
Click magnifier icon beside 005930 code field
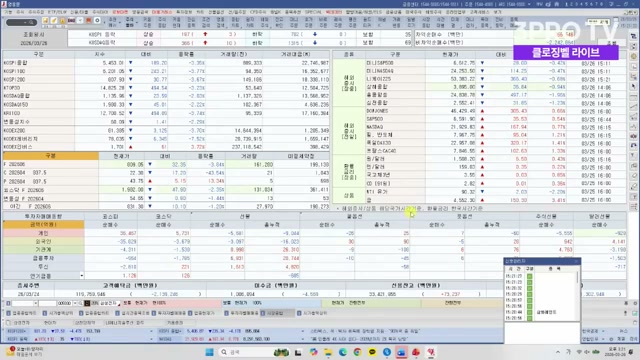pos(80,303)
